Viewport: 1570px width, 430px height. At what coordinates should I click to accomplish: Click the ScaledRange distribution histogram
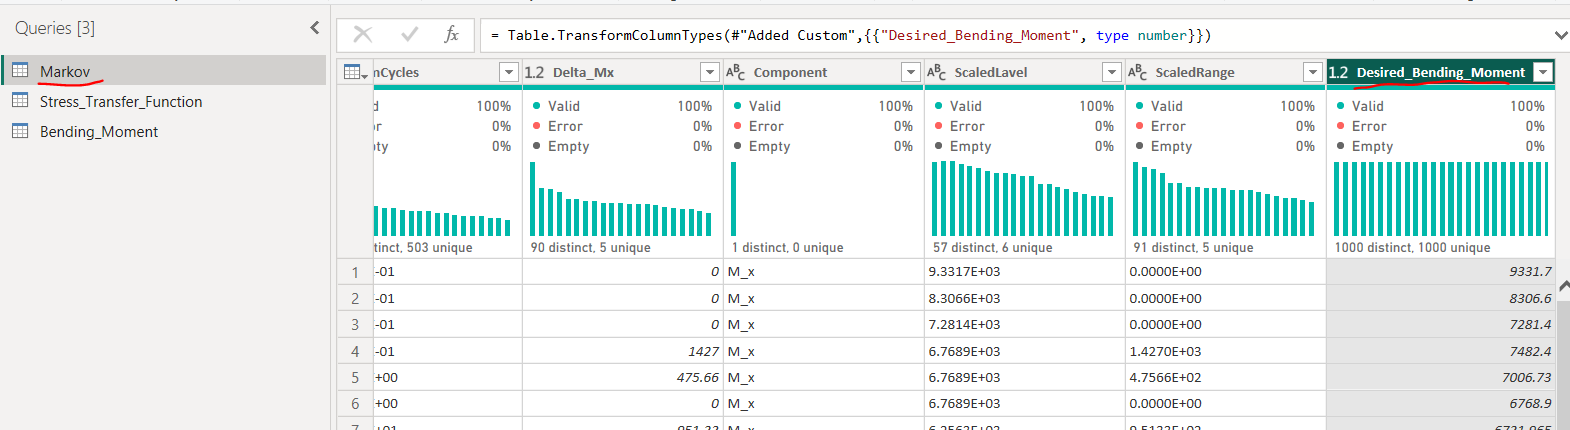pos(1224,199)
